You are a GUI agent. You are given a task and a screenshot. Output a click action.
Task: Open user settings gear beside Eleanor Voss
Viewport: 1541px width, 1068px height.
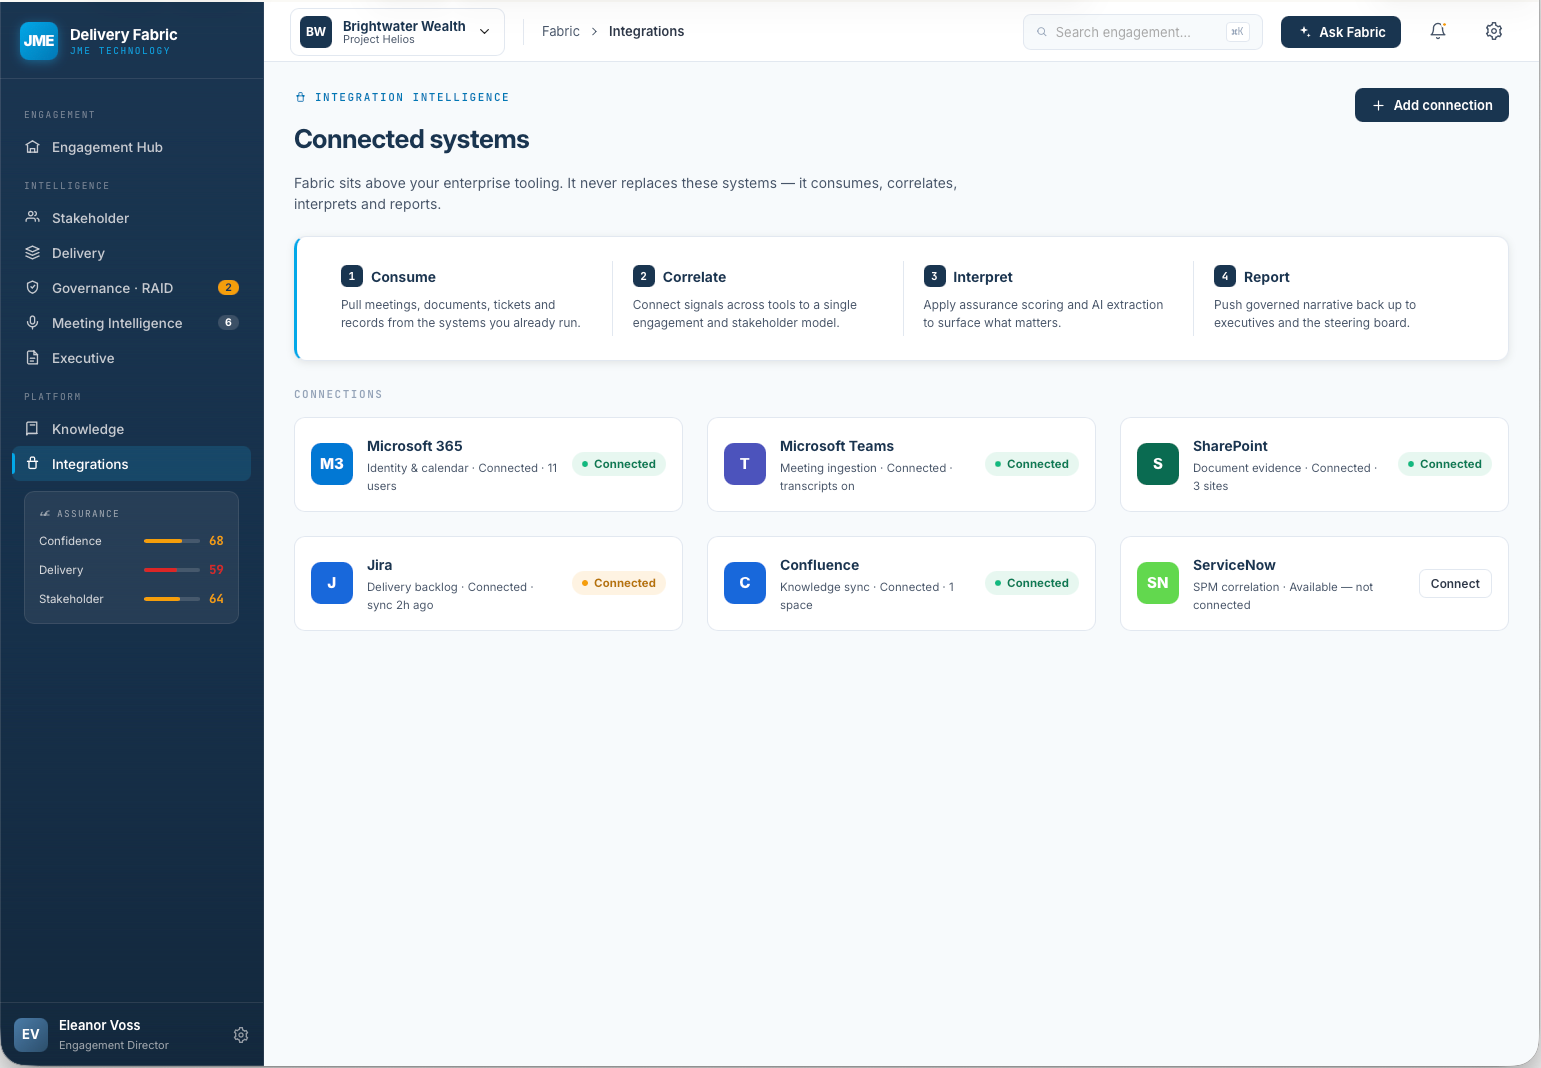(241, 1035)
